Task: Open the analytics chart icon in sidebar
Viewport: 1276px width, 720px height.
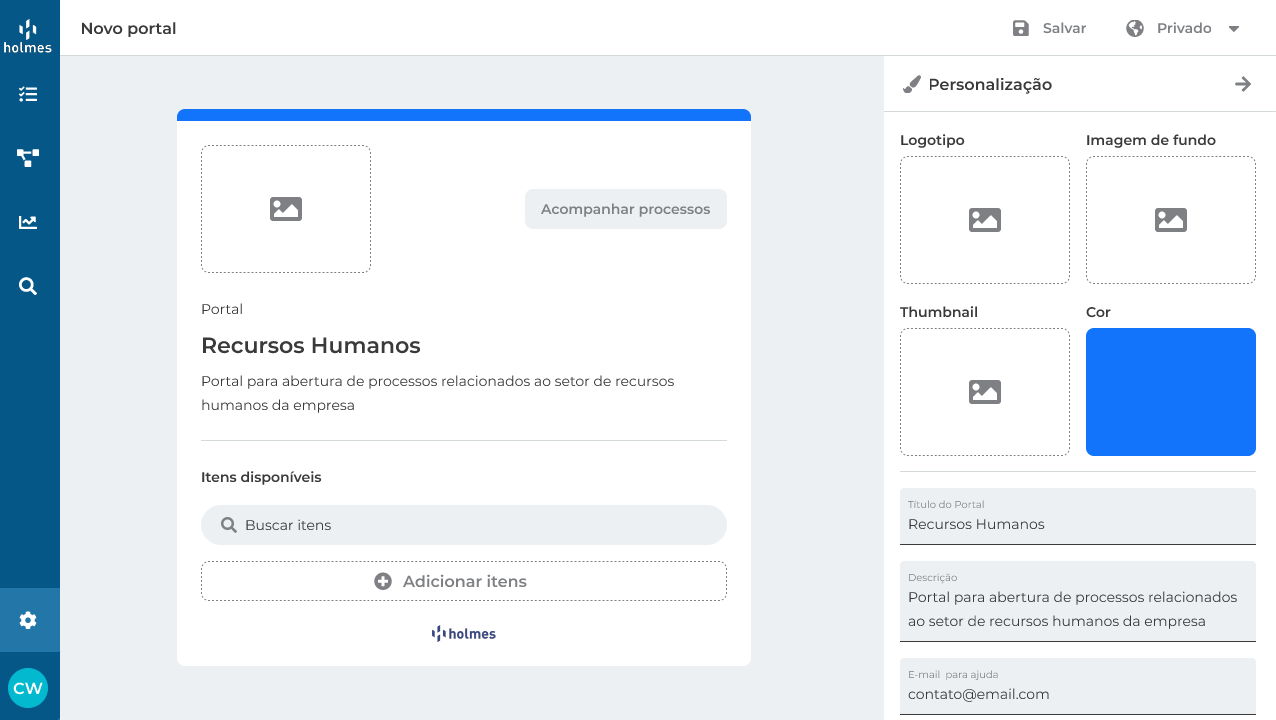Action: (x=28, y=222)
